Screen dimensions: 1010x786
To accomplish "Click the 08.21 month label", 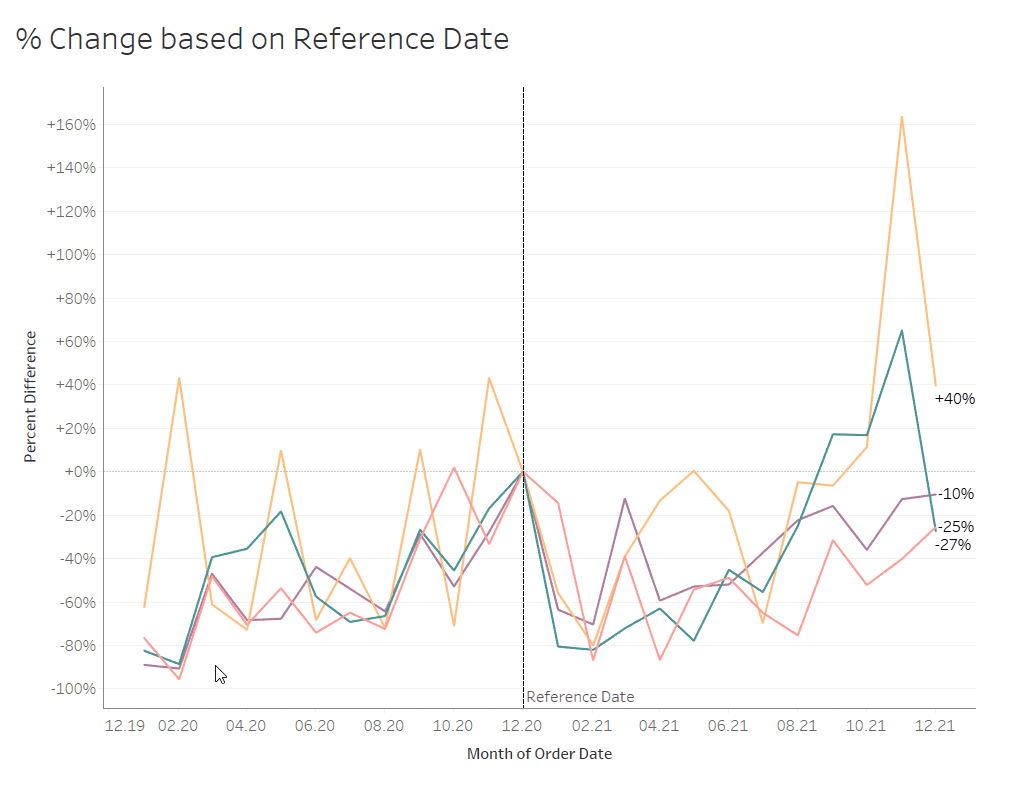I will tap(797, 726).
